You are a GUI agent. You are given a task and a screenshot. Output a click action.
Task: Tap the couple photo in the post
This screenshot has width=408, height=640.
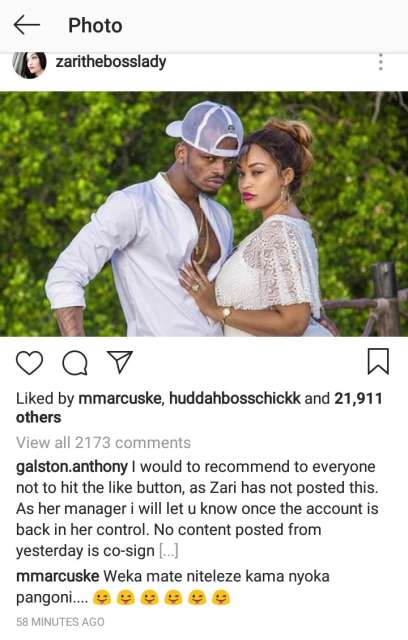click(x=204, y=214)
